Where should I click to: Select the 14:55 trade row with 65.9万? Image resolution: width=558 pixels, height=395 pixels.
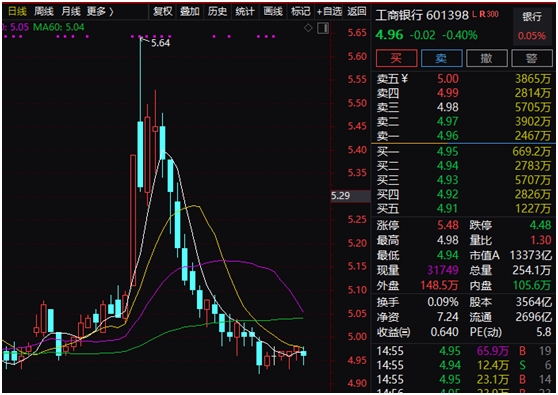click(x=464, y=351)
